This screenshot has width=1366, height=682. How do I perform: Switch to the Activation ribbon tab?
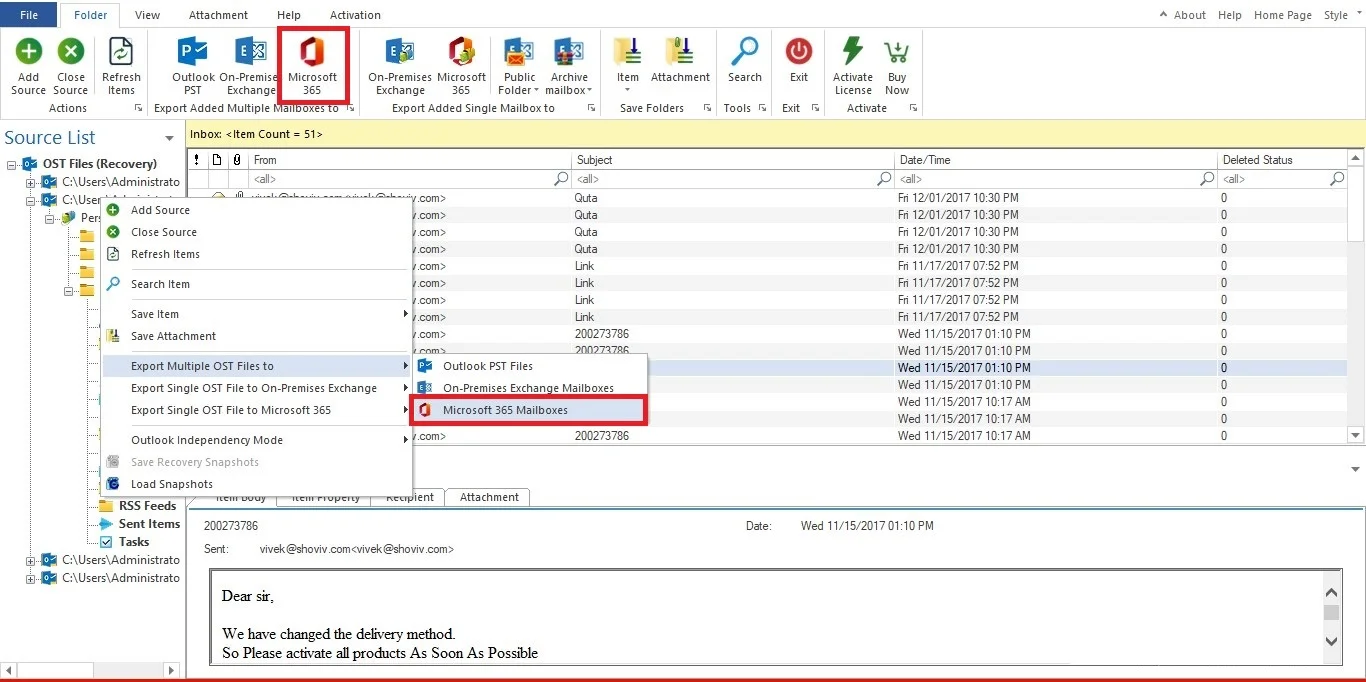pyautogui.click(x=355, y=15)
